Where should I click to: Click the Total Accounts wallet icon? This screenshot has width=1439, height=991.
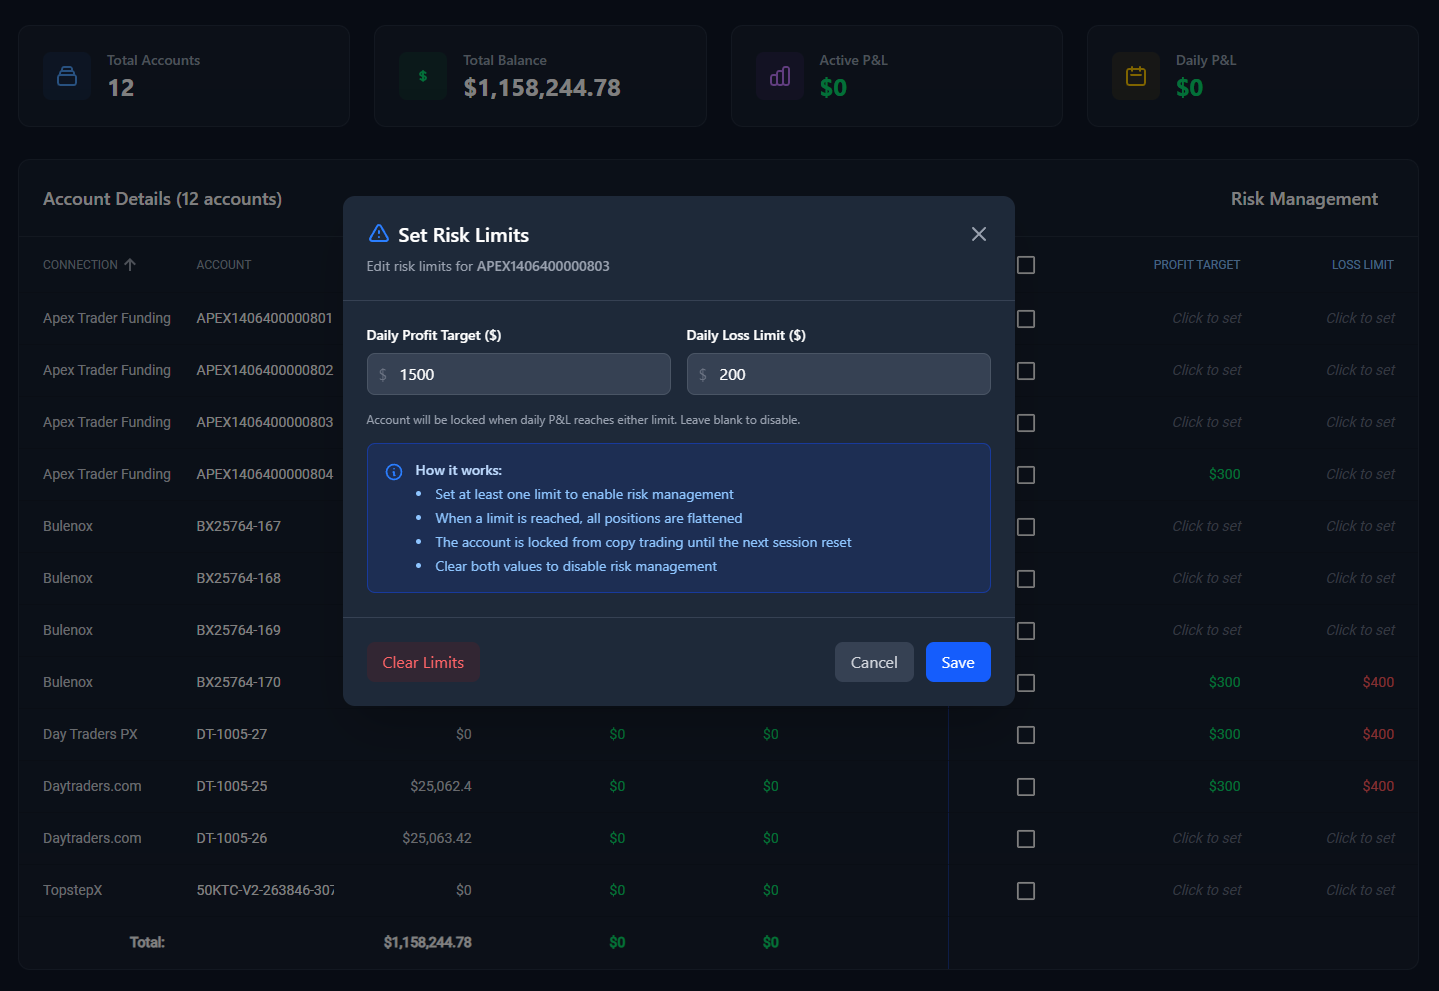coord(66,75)
